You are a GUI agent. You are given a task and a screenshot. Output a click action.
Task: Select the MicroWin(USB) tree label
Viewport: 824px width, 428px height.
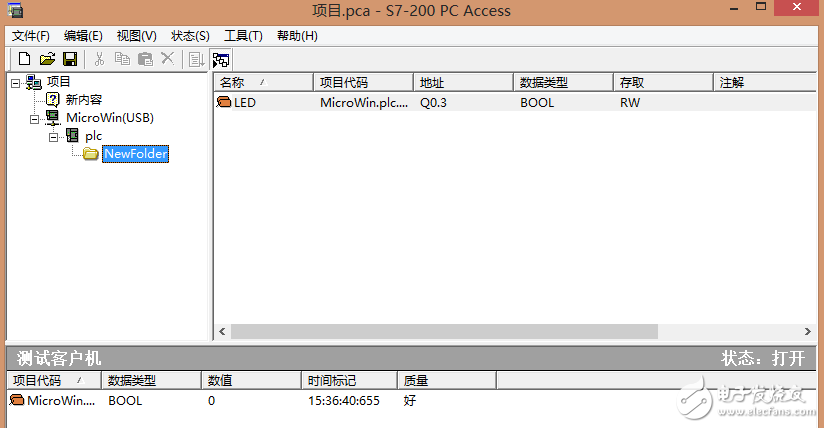(x=110, y=117)
